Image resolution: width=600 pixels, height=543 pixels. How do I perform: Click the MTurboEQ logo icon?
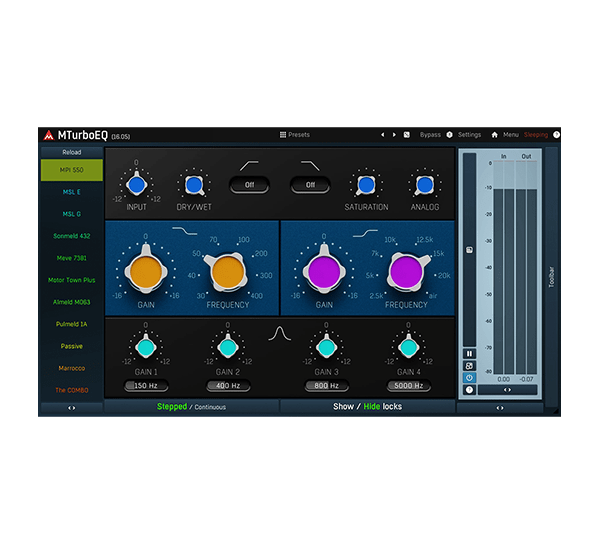49,135
